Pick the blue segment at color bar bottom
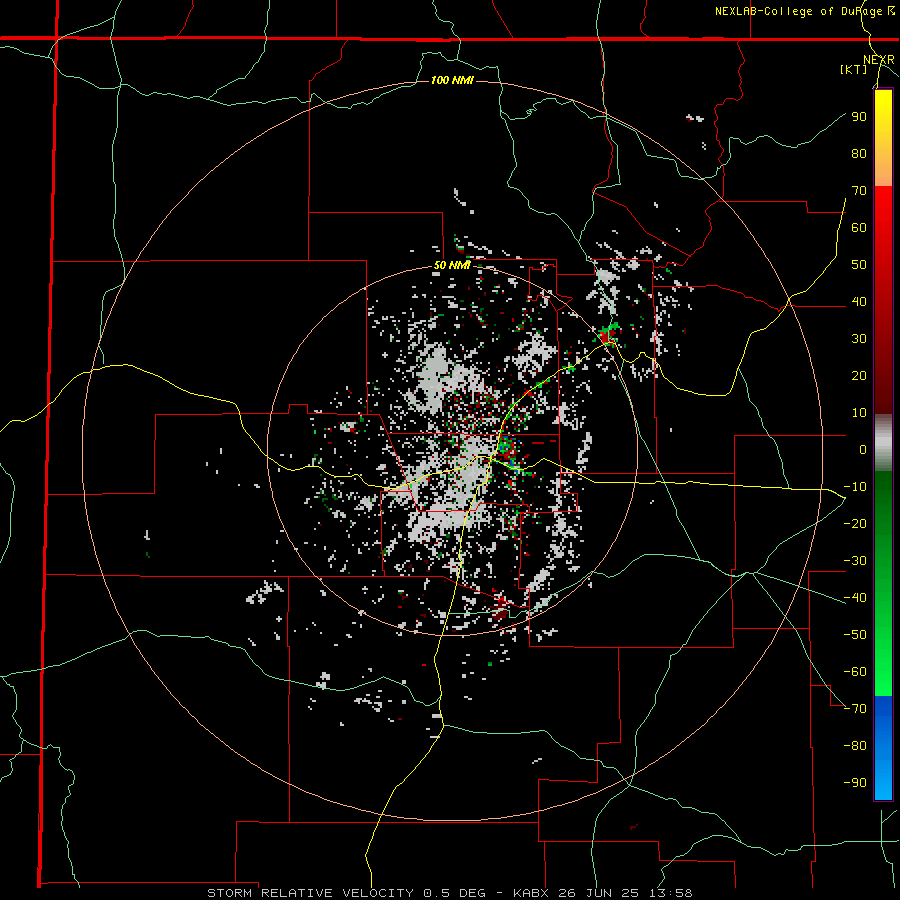This screenshot has height=900, width=900. (x=883, y=748)
